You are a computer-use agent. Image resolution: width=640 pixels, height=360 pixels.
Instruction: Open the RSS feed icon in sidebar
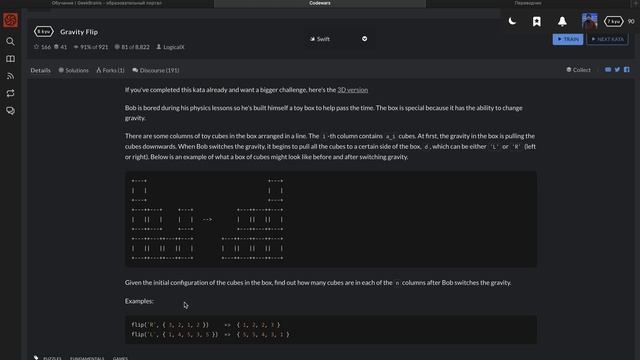coord(10,76)
